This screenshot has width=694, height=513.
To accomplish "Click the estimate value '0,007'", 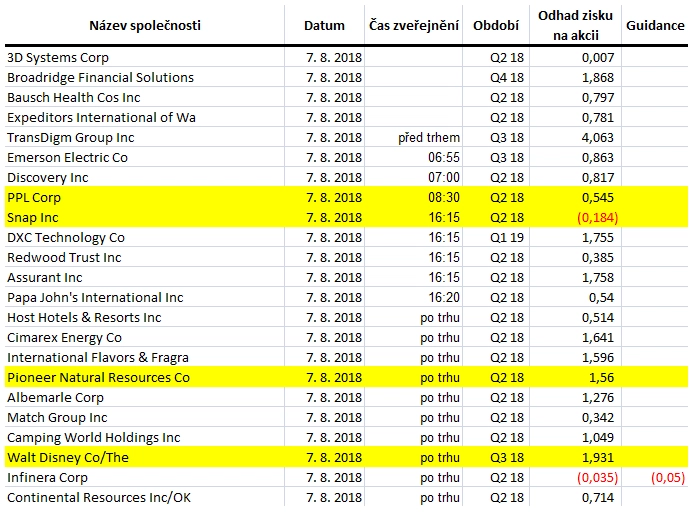I will (x=598, y=58).
